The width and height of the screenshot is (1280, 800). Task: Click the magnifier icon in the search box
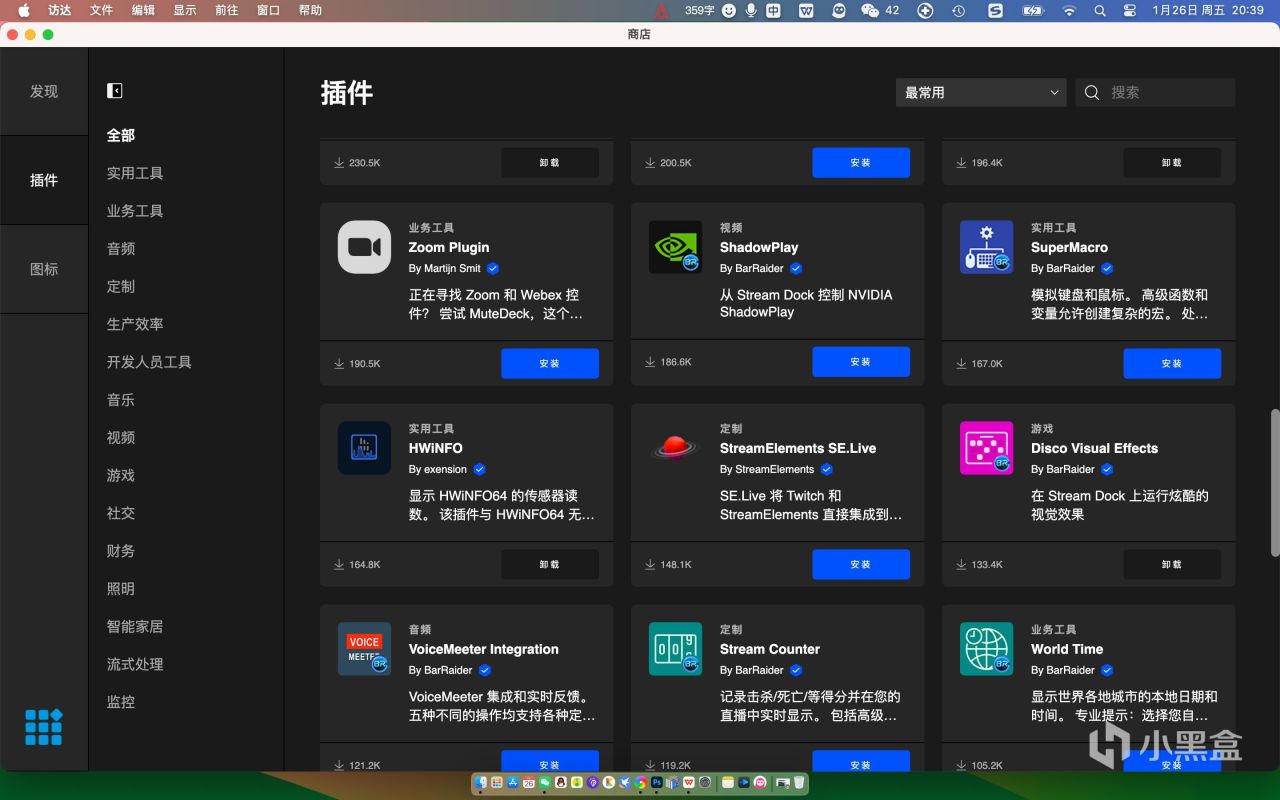coord(1092,92)
